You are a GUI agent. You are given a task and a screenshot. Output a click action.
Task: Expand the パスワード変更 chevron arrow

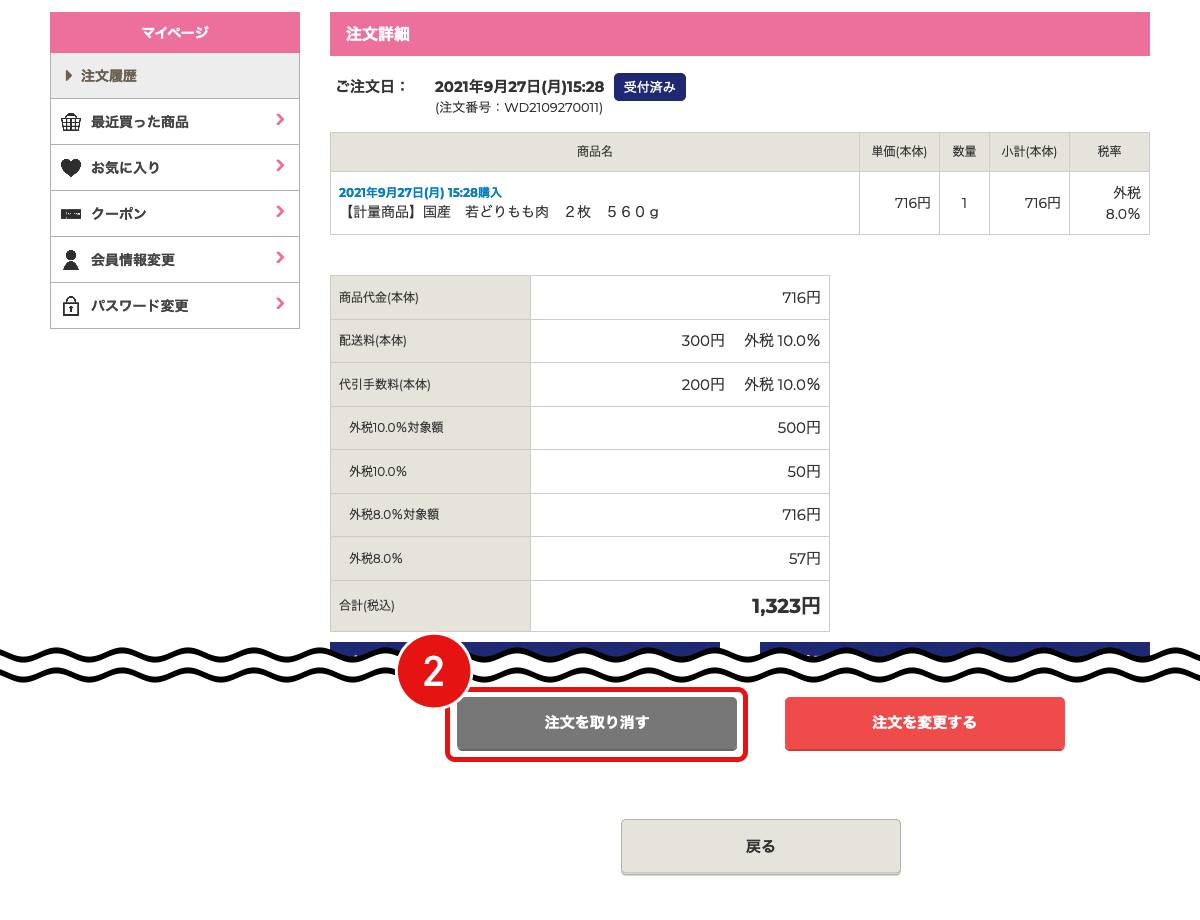coord(280,305)
